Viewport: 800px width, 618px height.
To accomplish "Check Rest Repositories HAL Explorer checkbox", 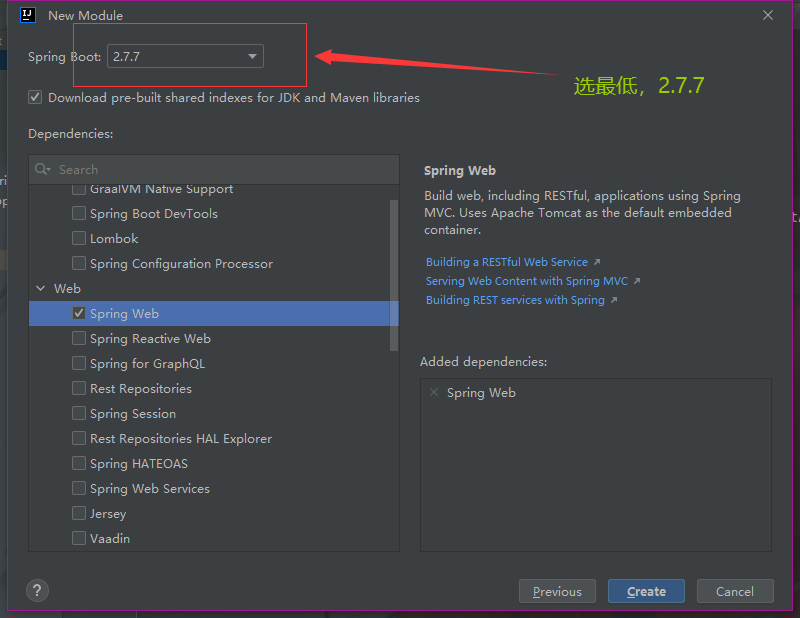I will point(79,438).
